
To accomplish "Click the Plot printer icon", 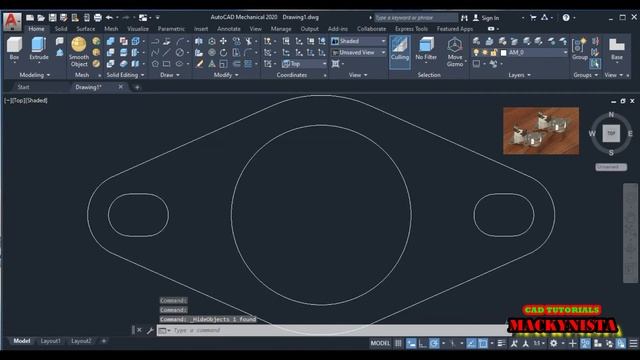I will pos(98,18).
